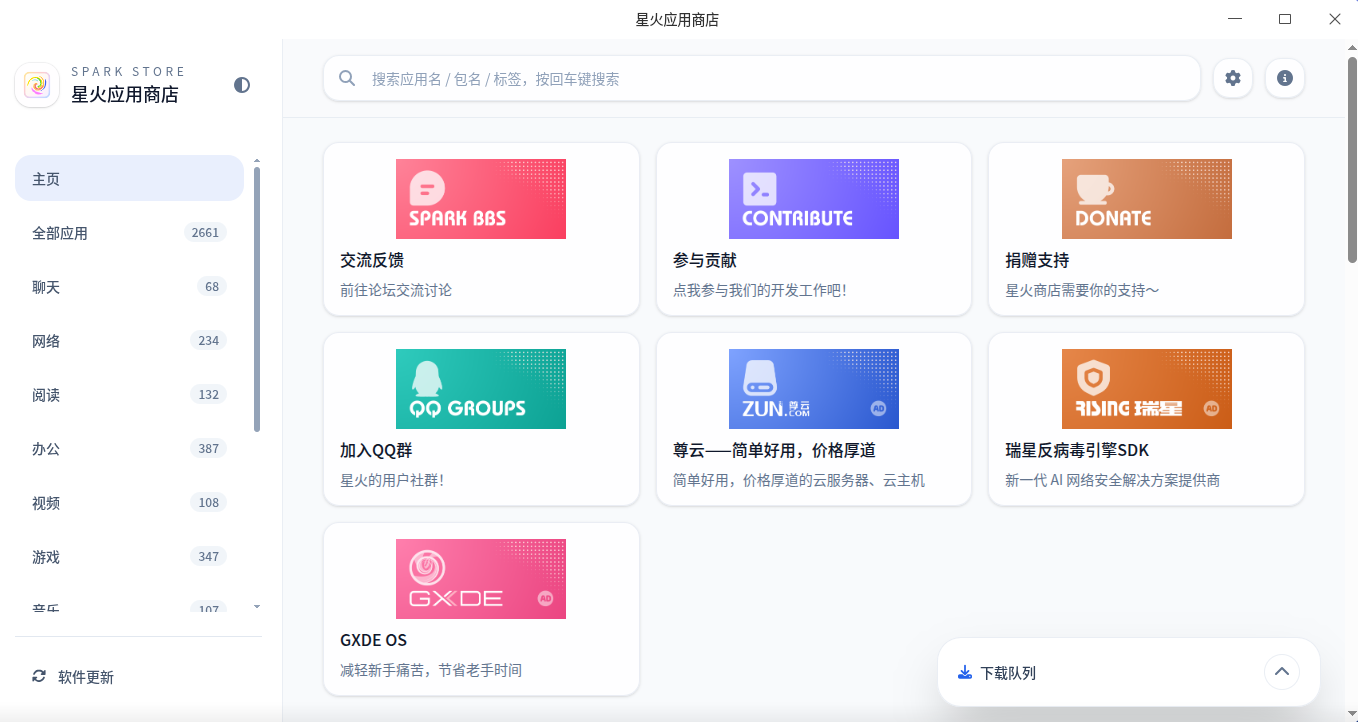The width and height of the screenshot is (1358, 722).
Task: Click the 108 count badge
Action: (209, 503)
